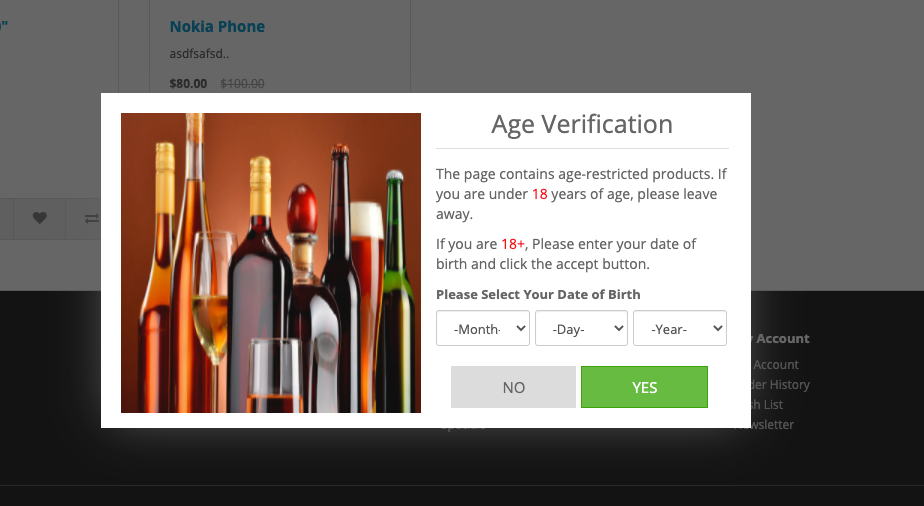
Task: Expand the -Day- selection dropdown
Action: 581,328
